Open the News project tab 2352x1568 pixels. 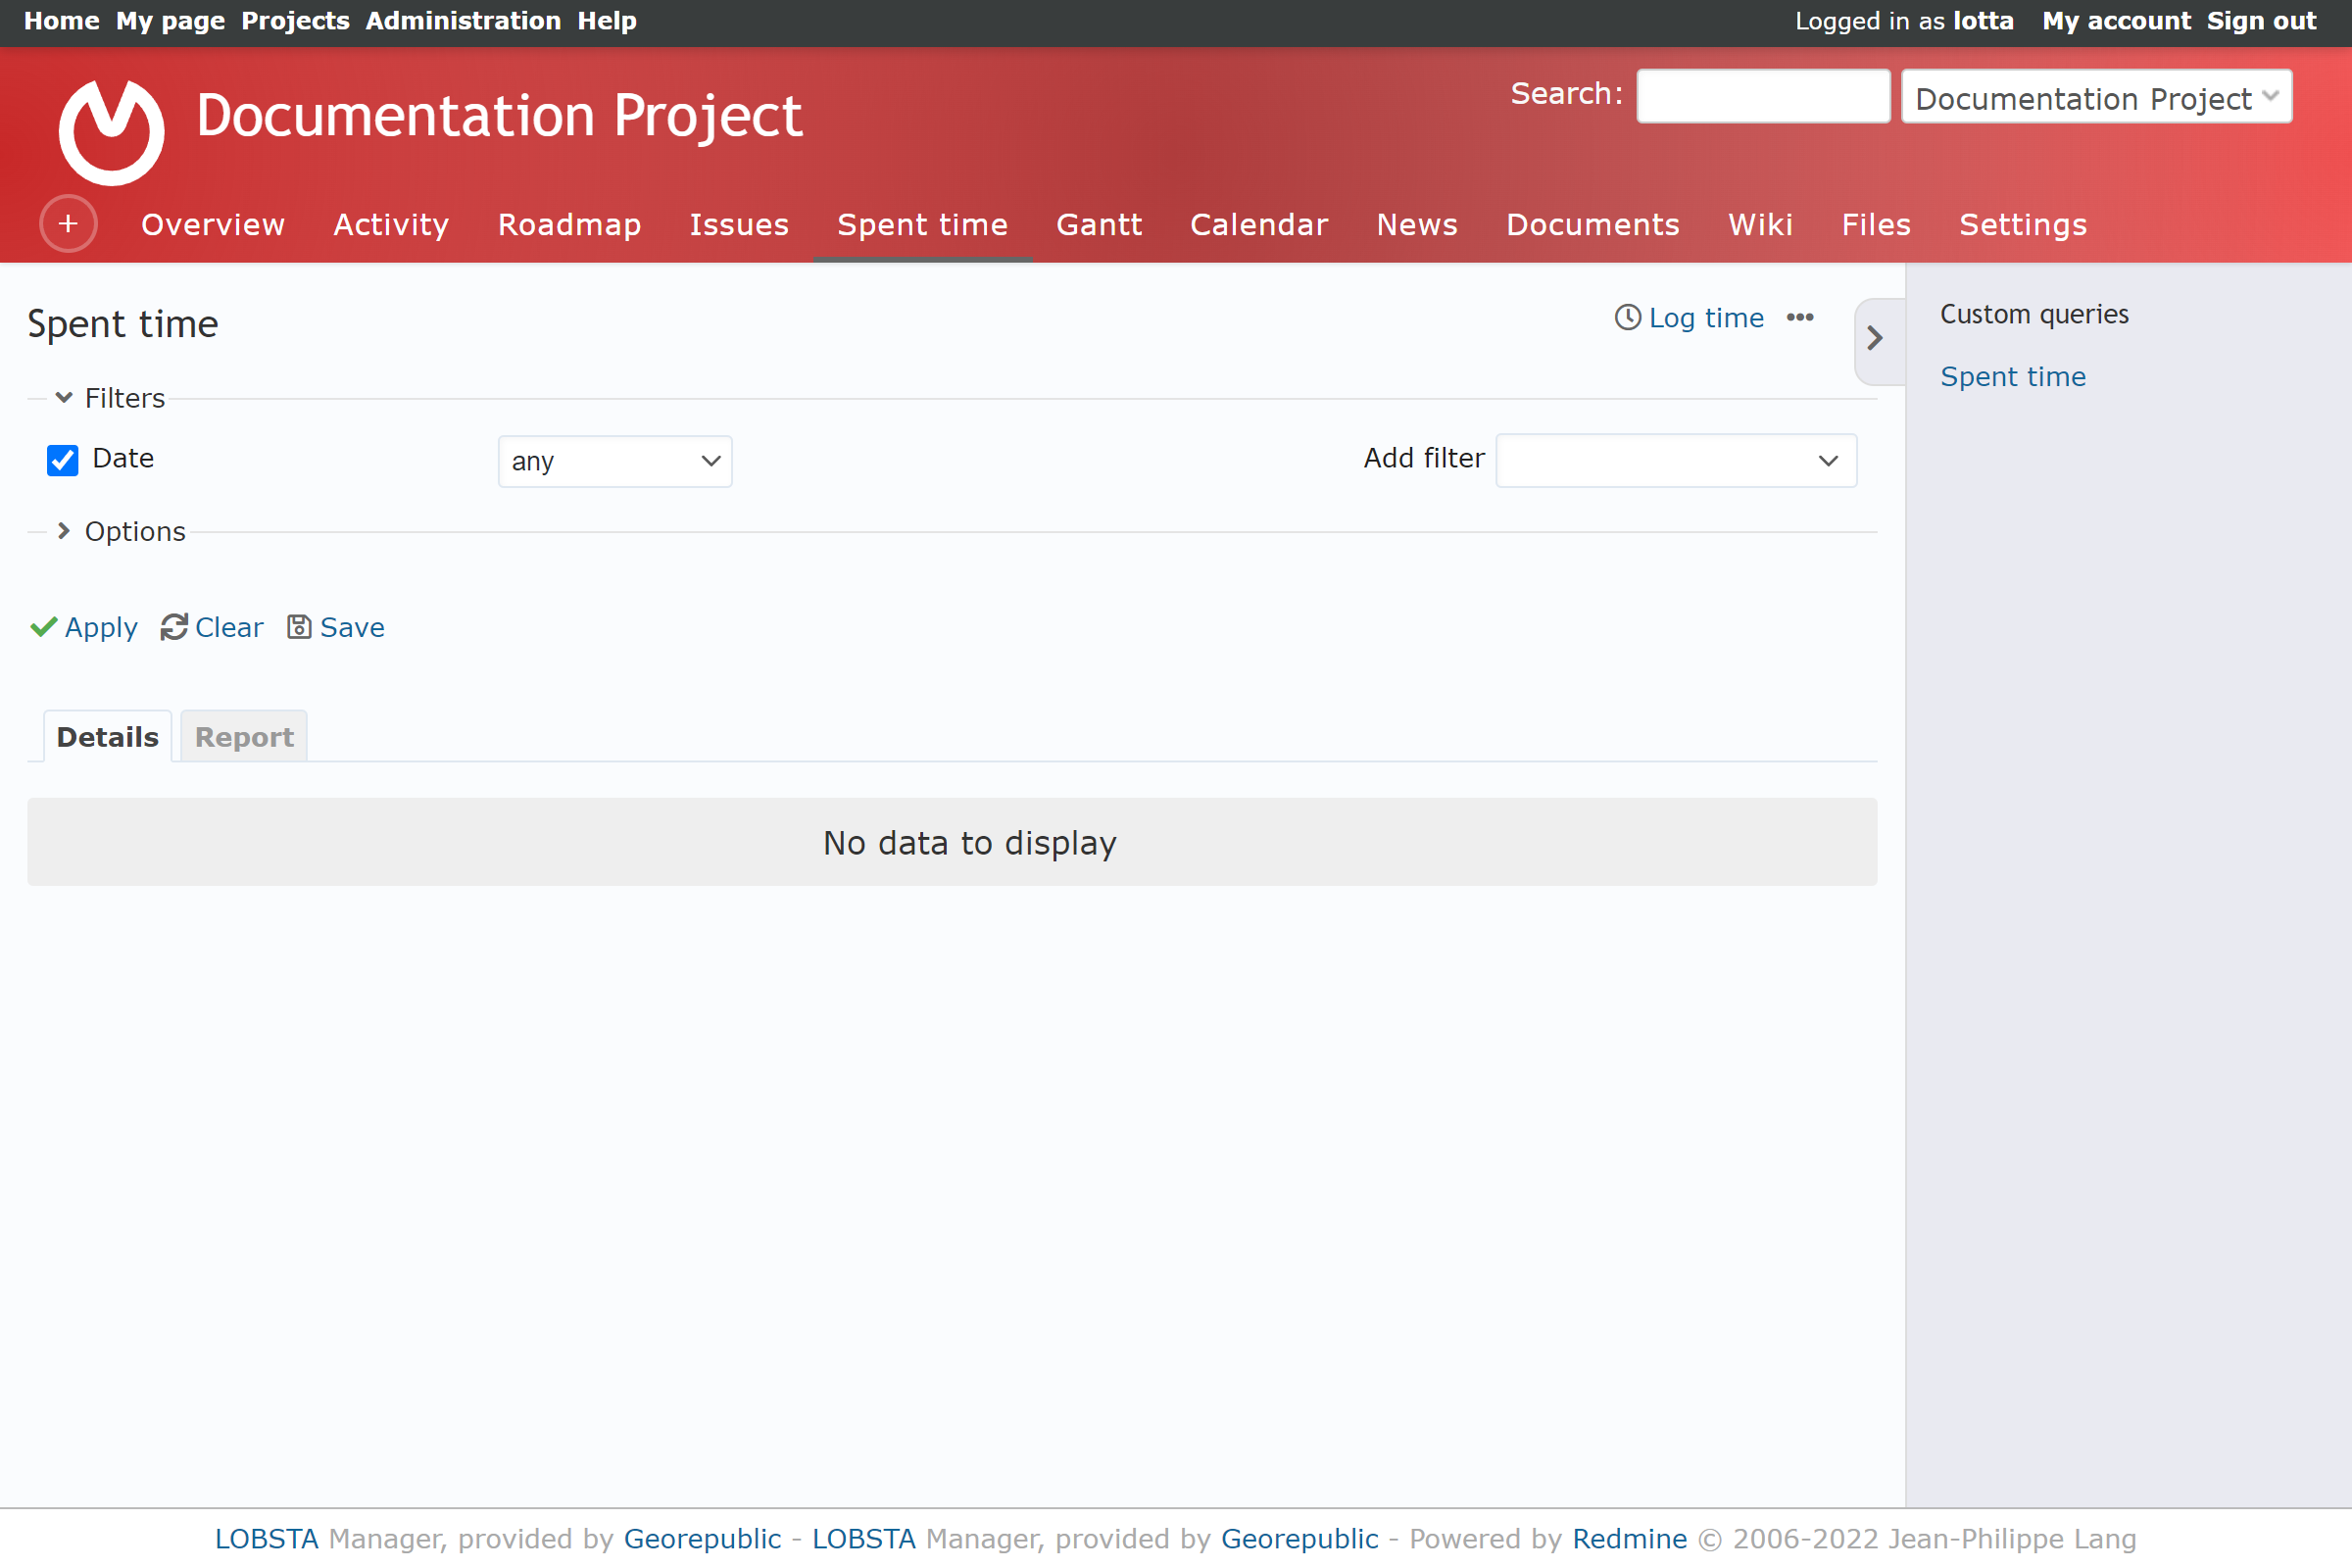pos(1417,225)
